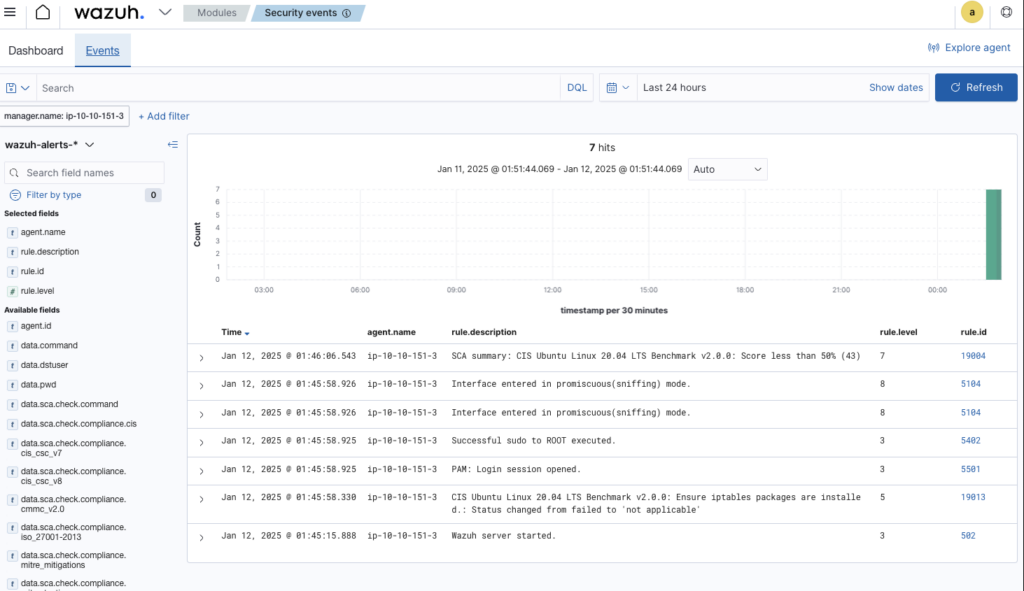Select data.sca.check.compliance.iso_27001-2013 field

pyautogui.click(x=73, y=532)
